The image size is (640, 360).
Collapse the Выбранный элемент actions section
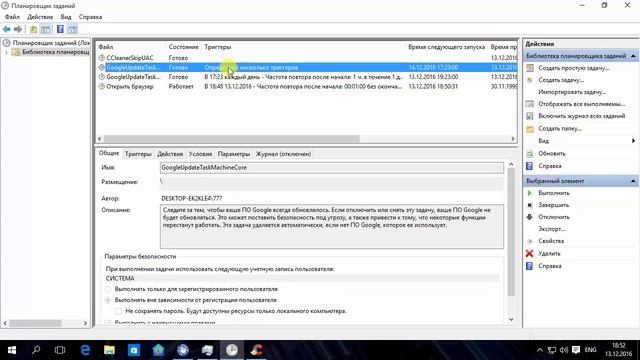[x=633, y=181]
